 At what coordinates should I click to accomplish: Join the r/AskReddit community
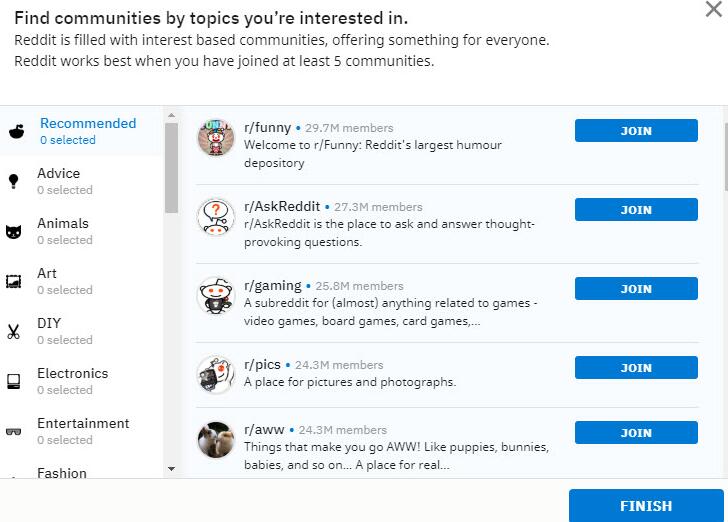click(636, 210)
